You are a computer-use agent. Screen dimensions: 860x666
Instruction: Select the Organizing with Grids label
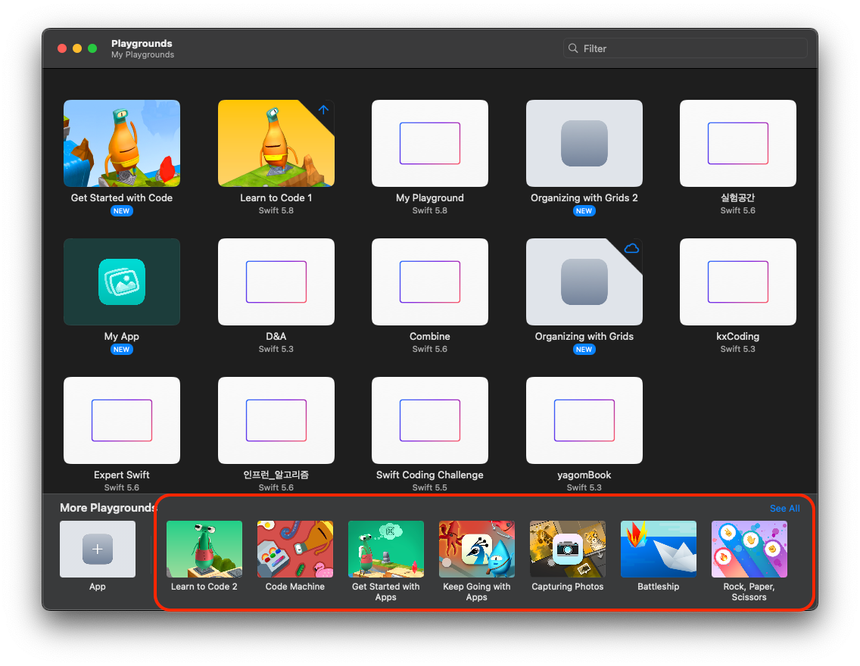point(584,336)
